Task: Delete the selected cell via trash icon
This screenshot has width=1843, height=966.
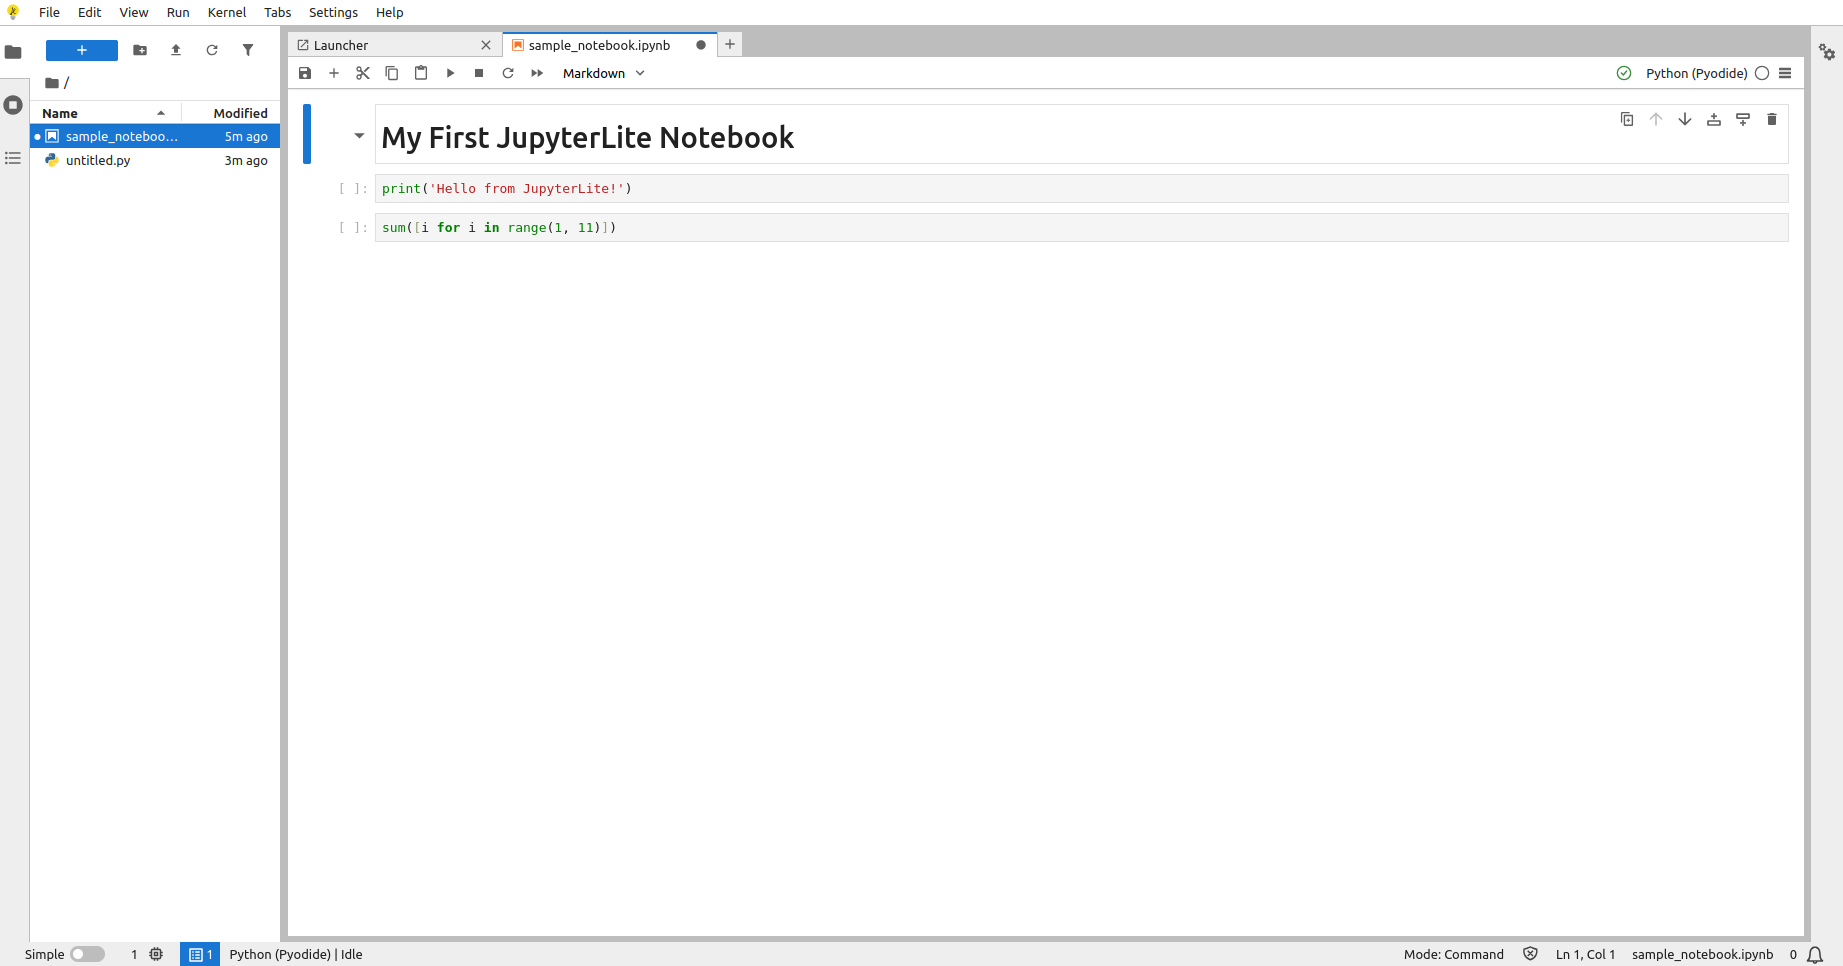Action: 1771,119
